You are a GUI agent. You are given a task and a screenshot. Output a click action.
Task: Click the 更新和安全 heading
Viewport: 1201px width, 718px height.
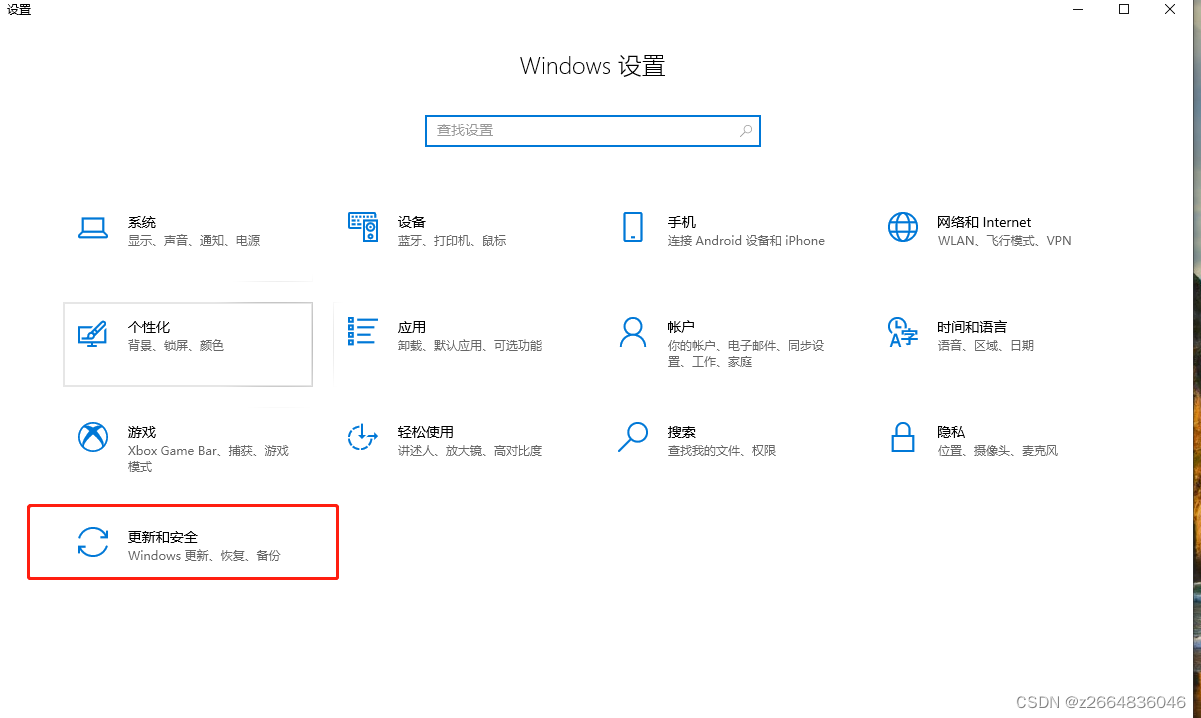(x=163, y=537)
